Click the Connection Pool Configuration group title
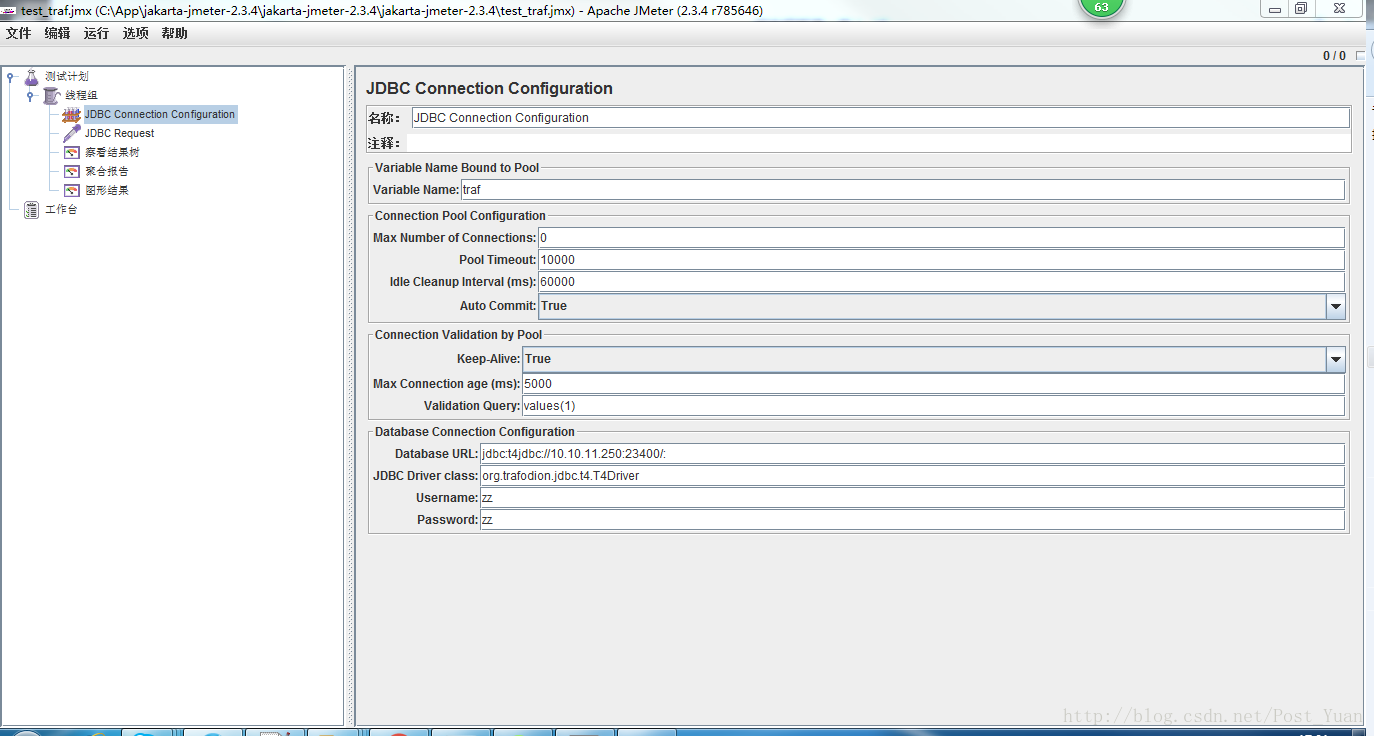 [460, 216]
